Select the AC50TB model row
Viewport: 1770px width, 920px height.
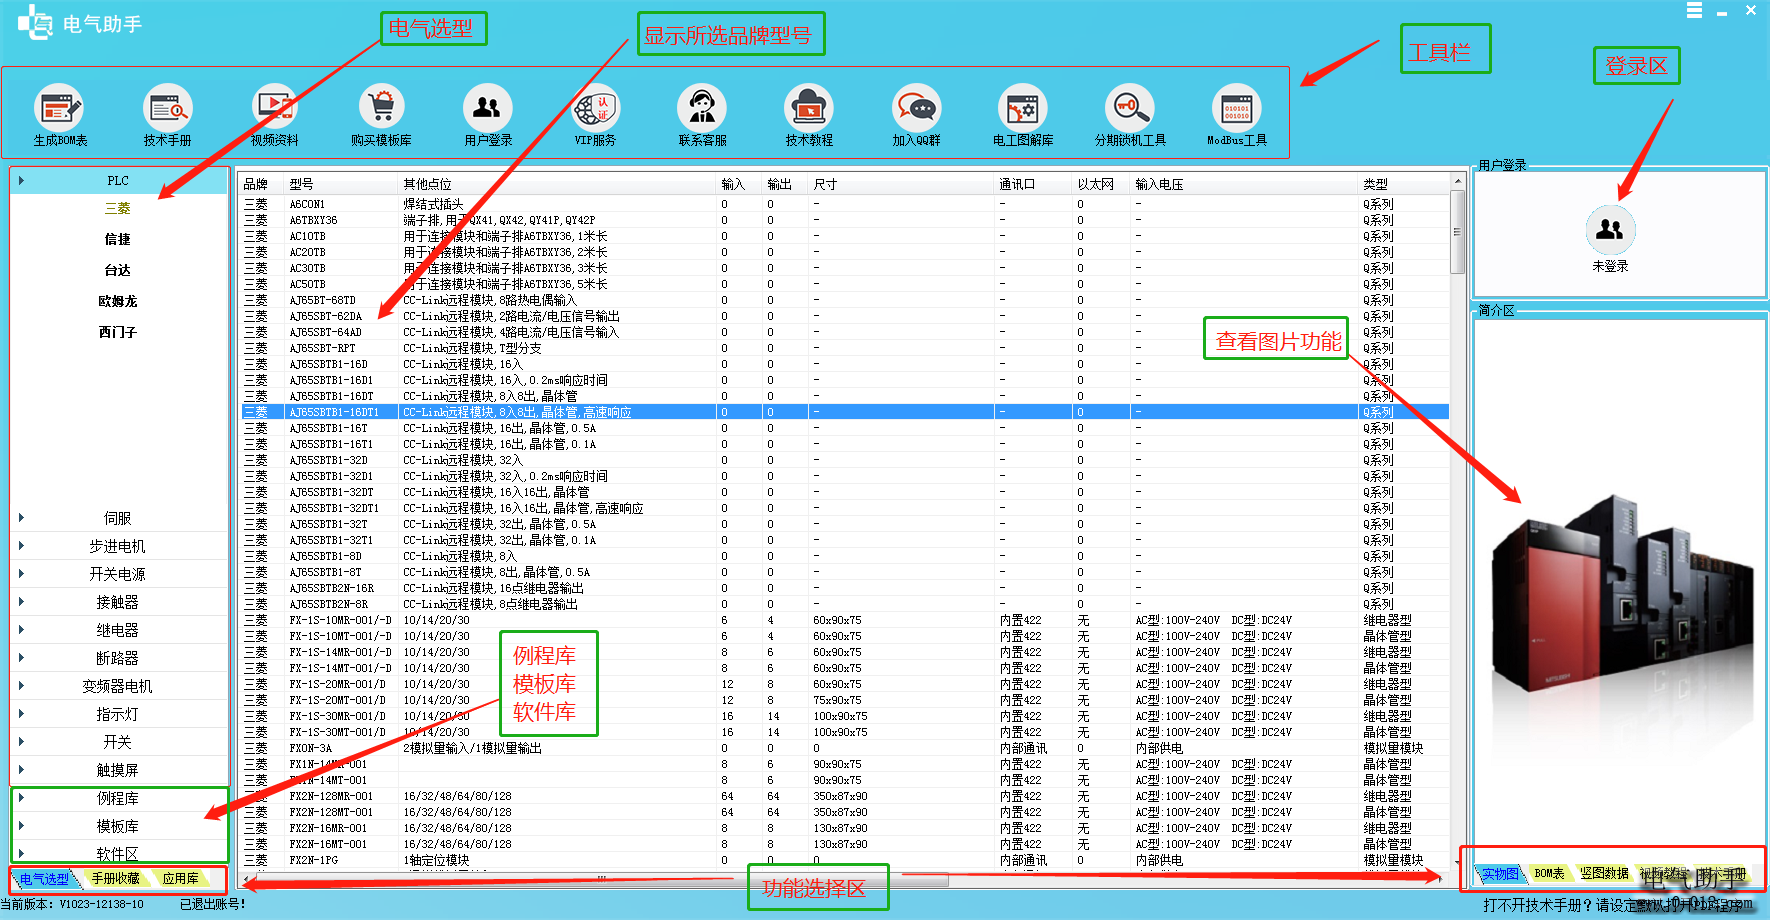tap(844, 284)
